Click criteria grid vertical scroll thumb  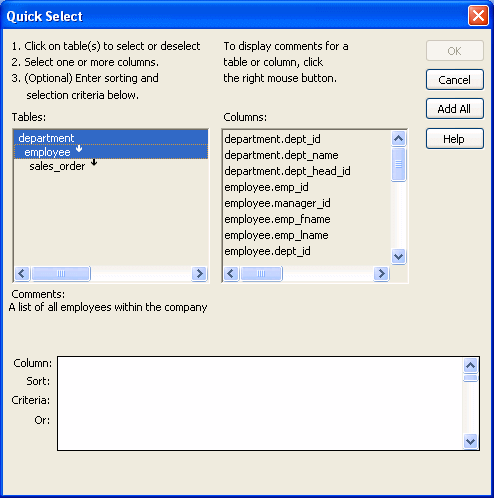coord(470,378)
